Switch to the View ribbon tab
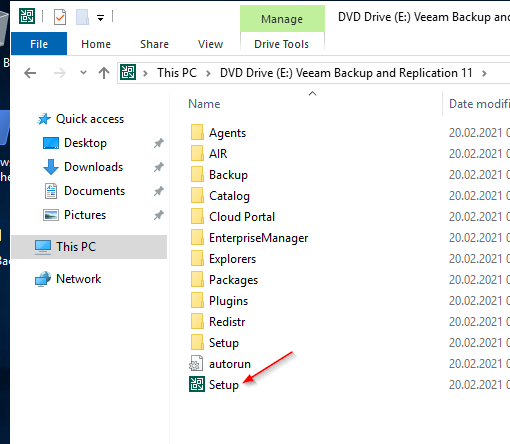Image resolution: width=510 pixels, height=444 pixels. point(210,44)
